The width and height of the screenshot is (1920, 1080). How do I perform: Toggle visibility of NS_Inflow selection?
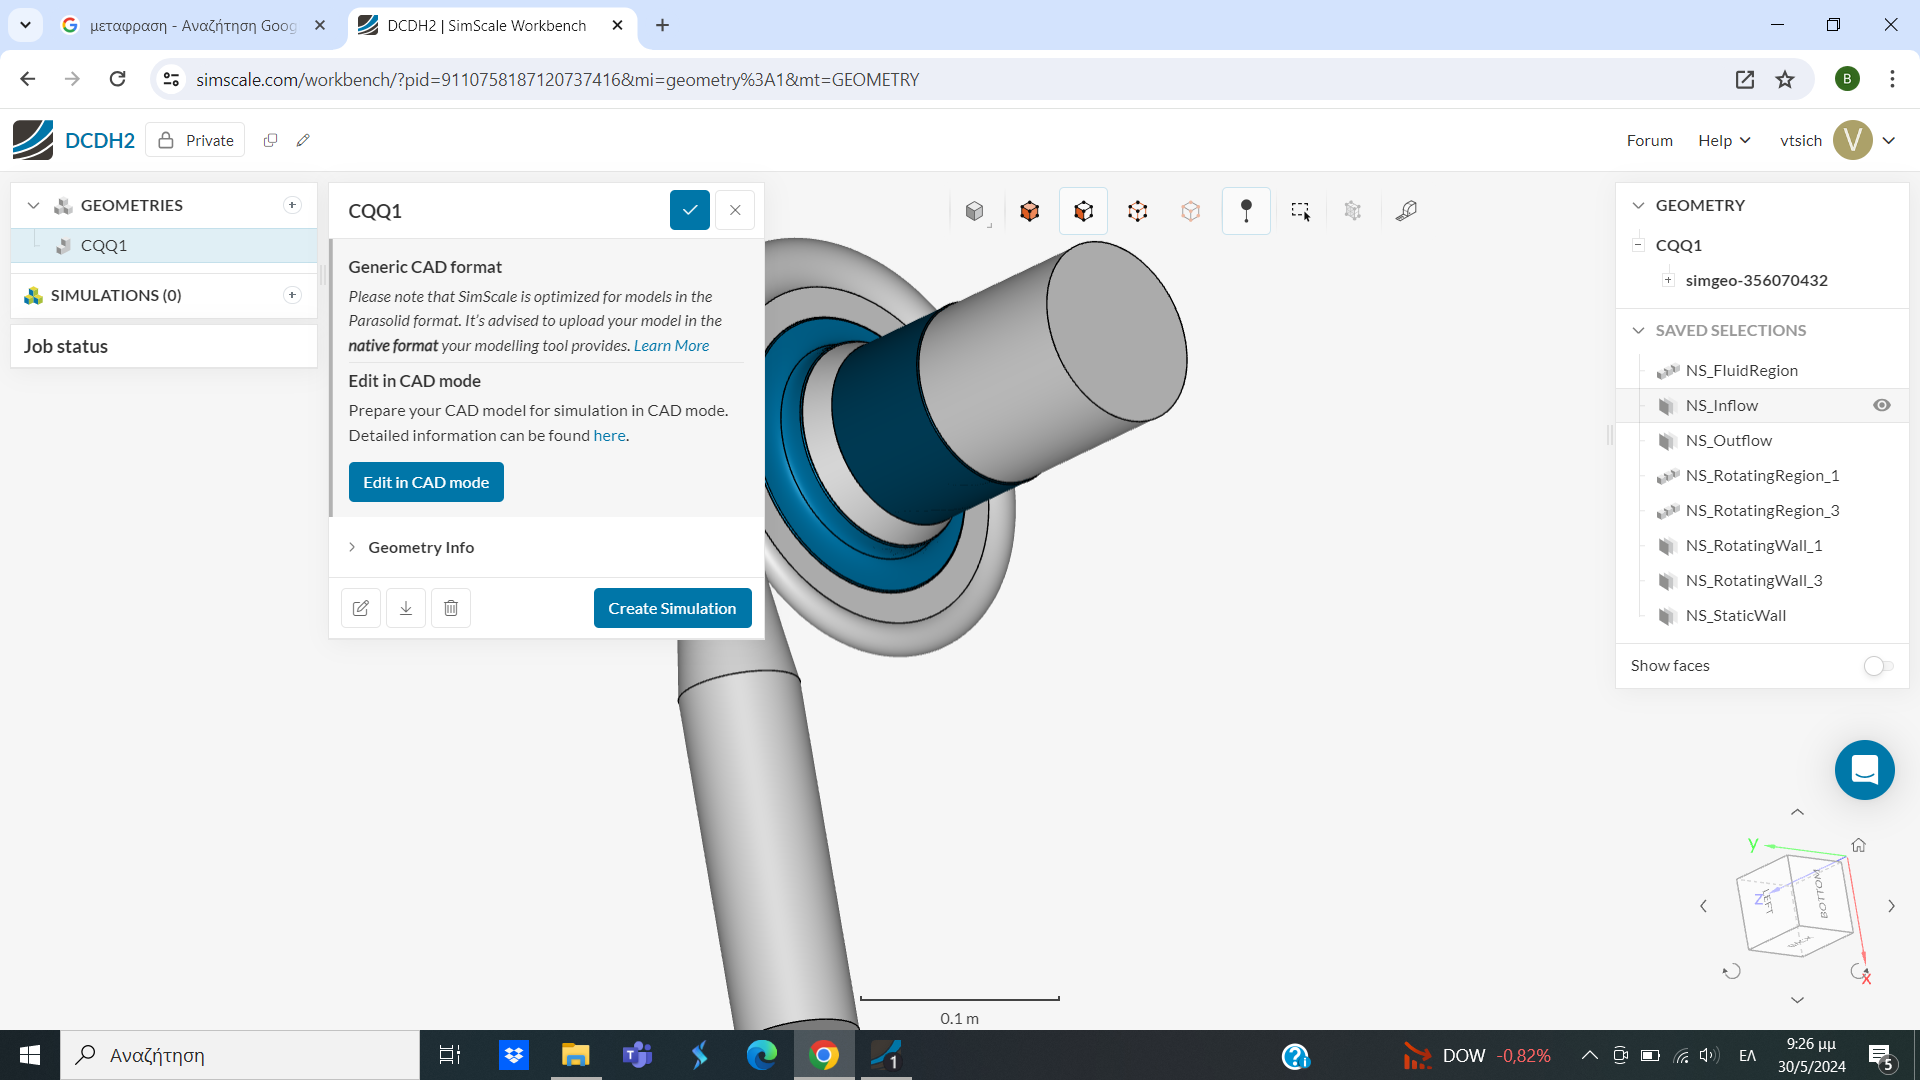[x=1883, y=405]
